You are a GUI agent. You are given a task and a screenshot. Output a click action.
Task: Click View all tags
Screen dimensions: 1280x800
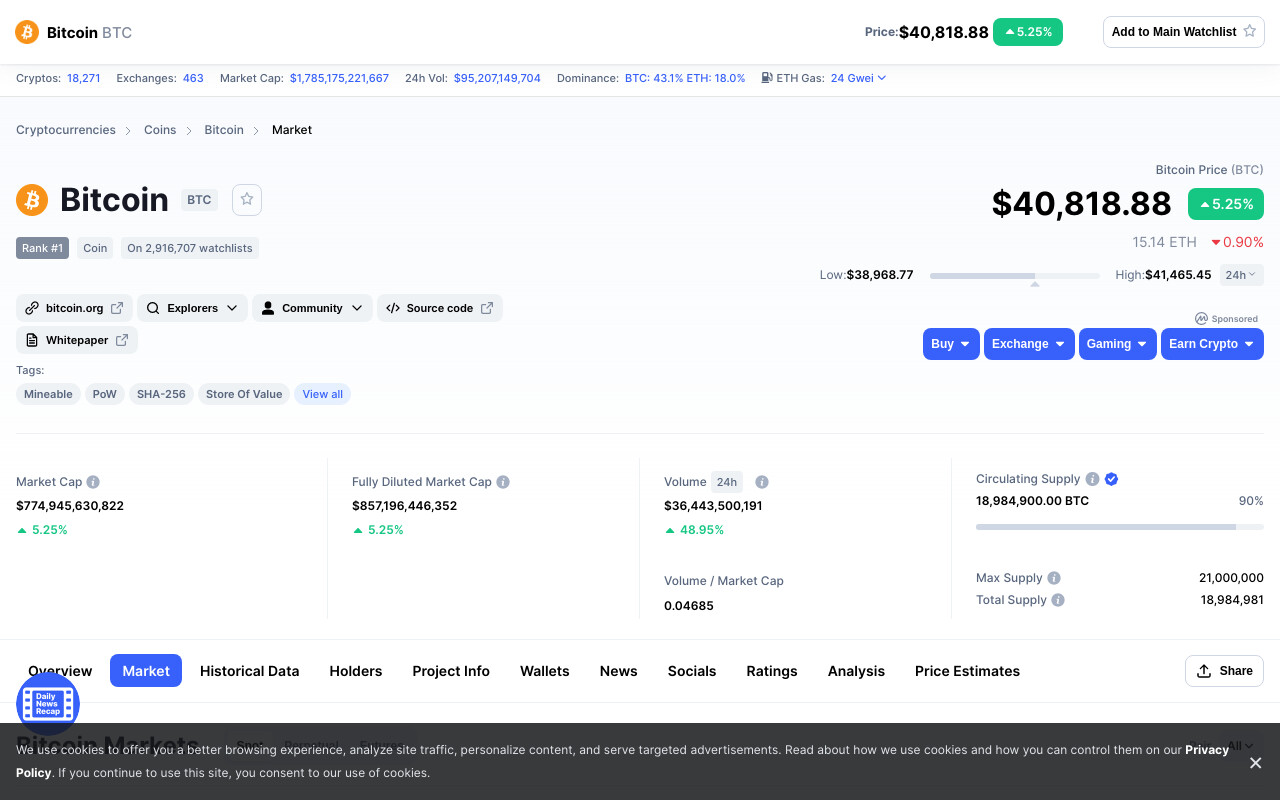pos(322,394)
